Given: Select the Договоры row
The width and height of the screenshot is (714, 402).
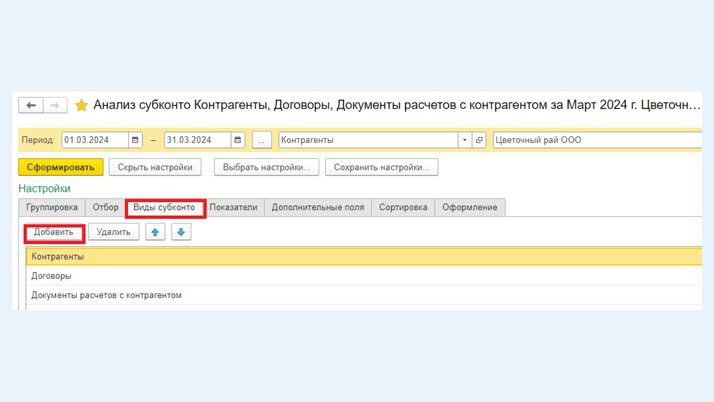Looking at the screenshot, I should coord(364,276).
